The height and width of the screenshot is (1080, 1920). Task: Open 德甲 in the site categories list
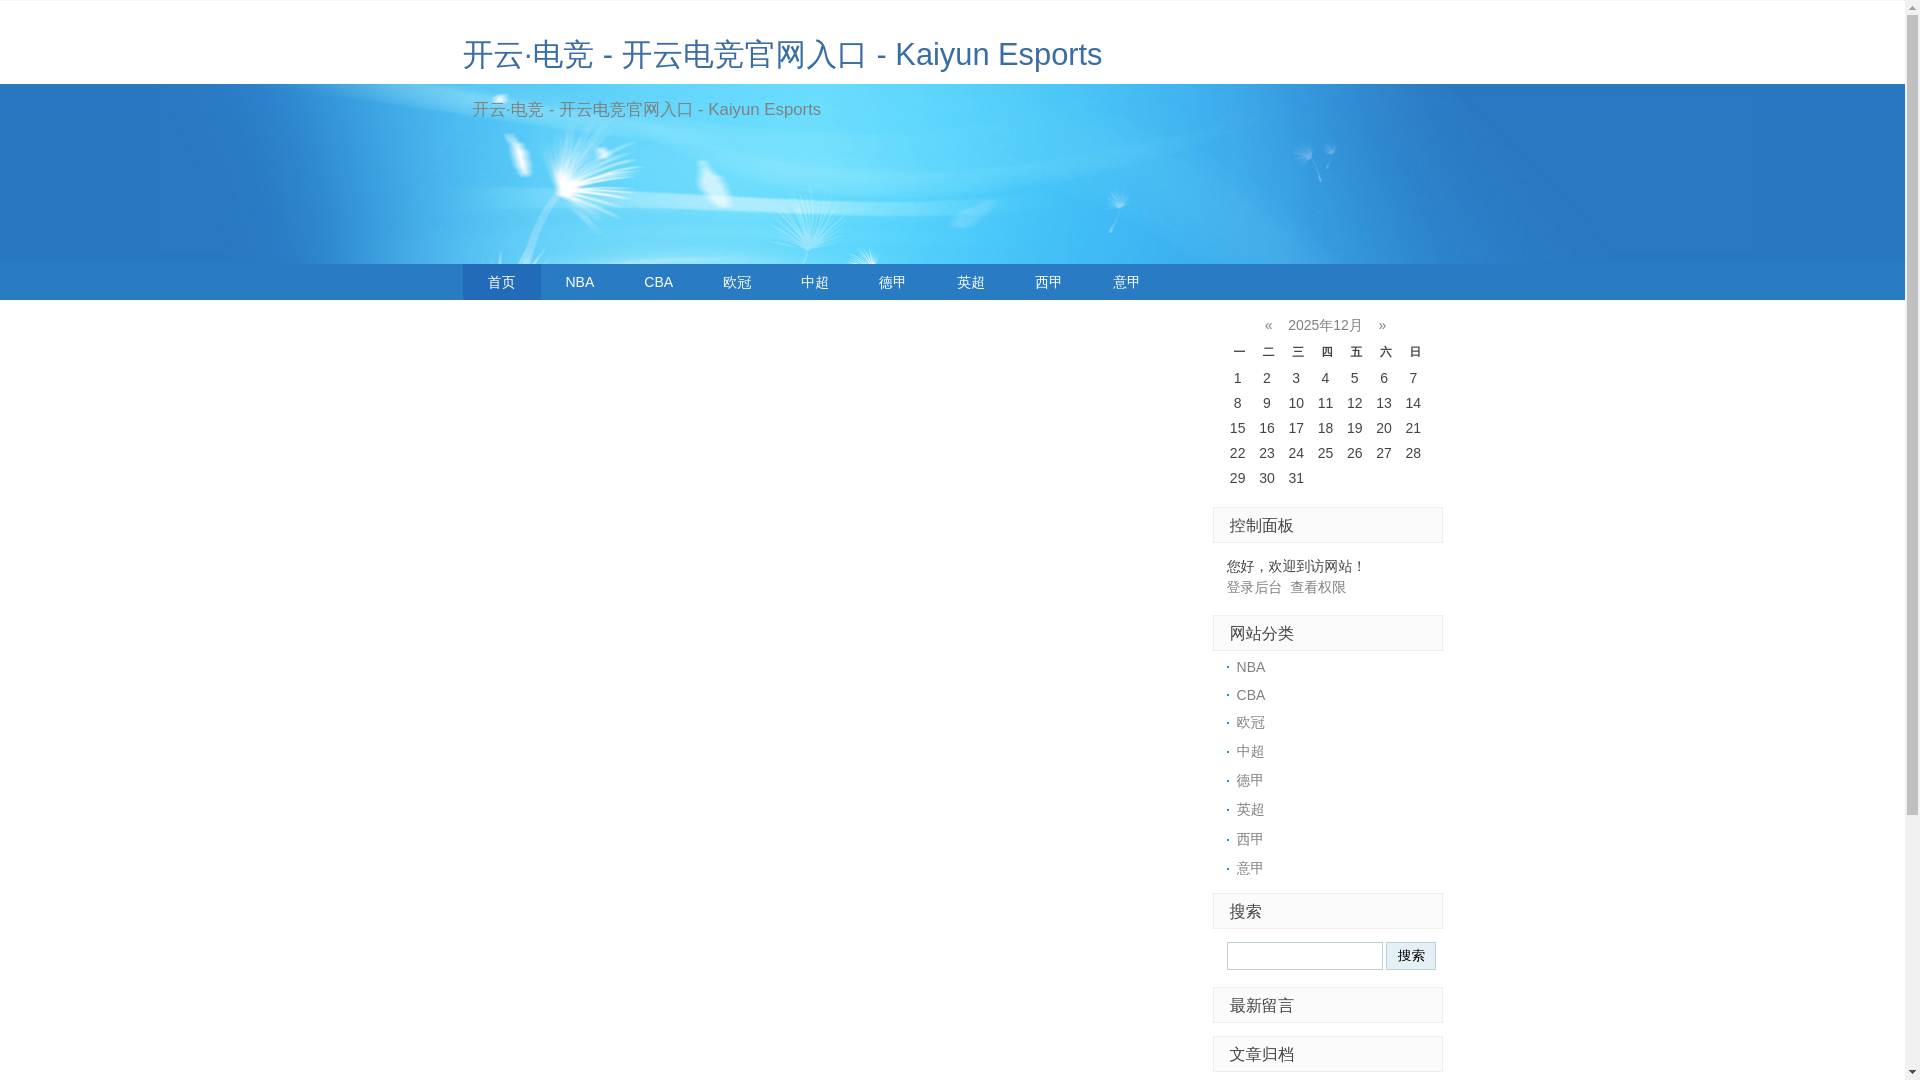coord(1250,780)
